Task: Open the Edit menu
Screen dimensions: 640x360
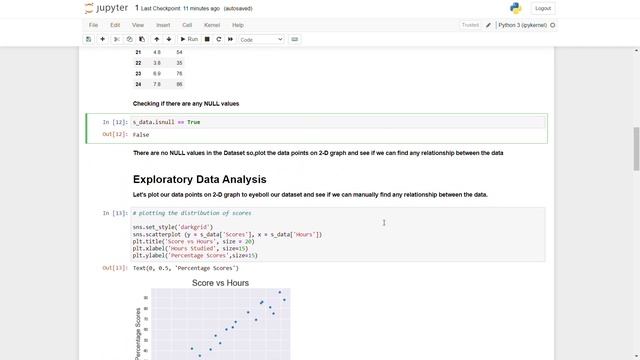Action: (x=115, y=25)
